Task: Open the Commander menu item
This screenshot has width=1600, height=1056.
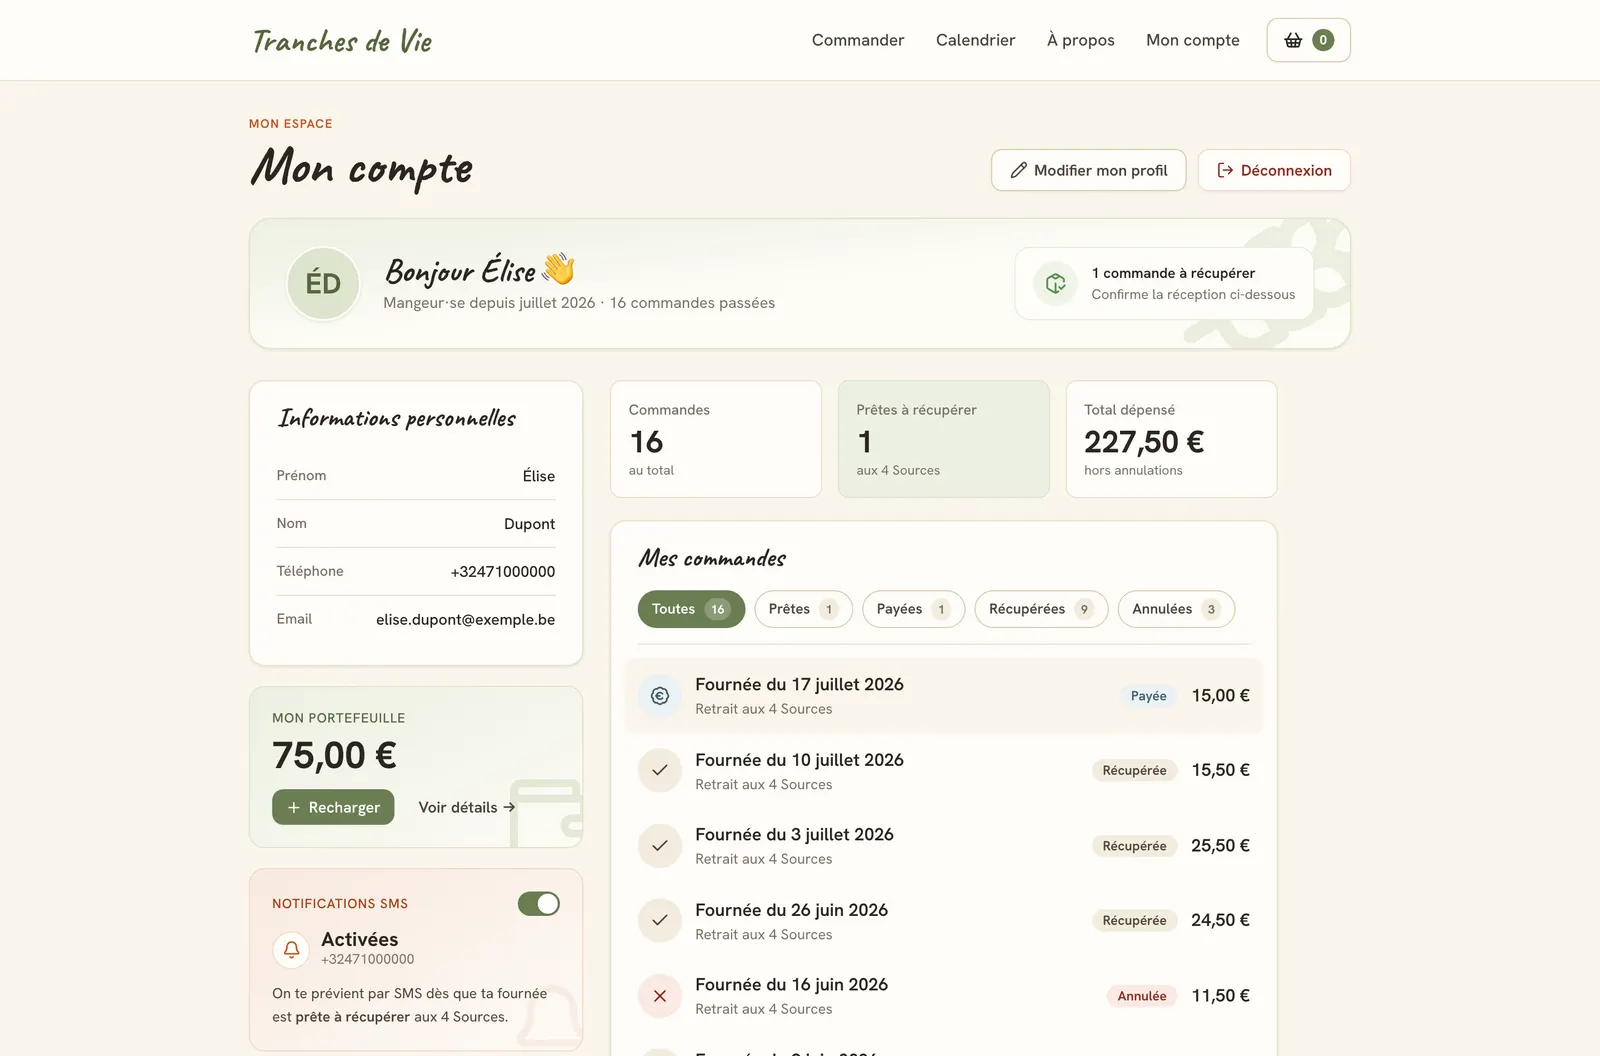Action: pos(858,40)
